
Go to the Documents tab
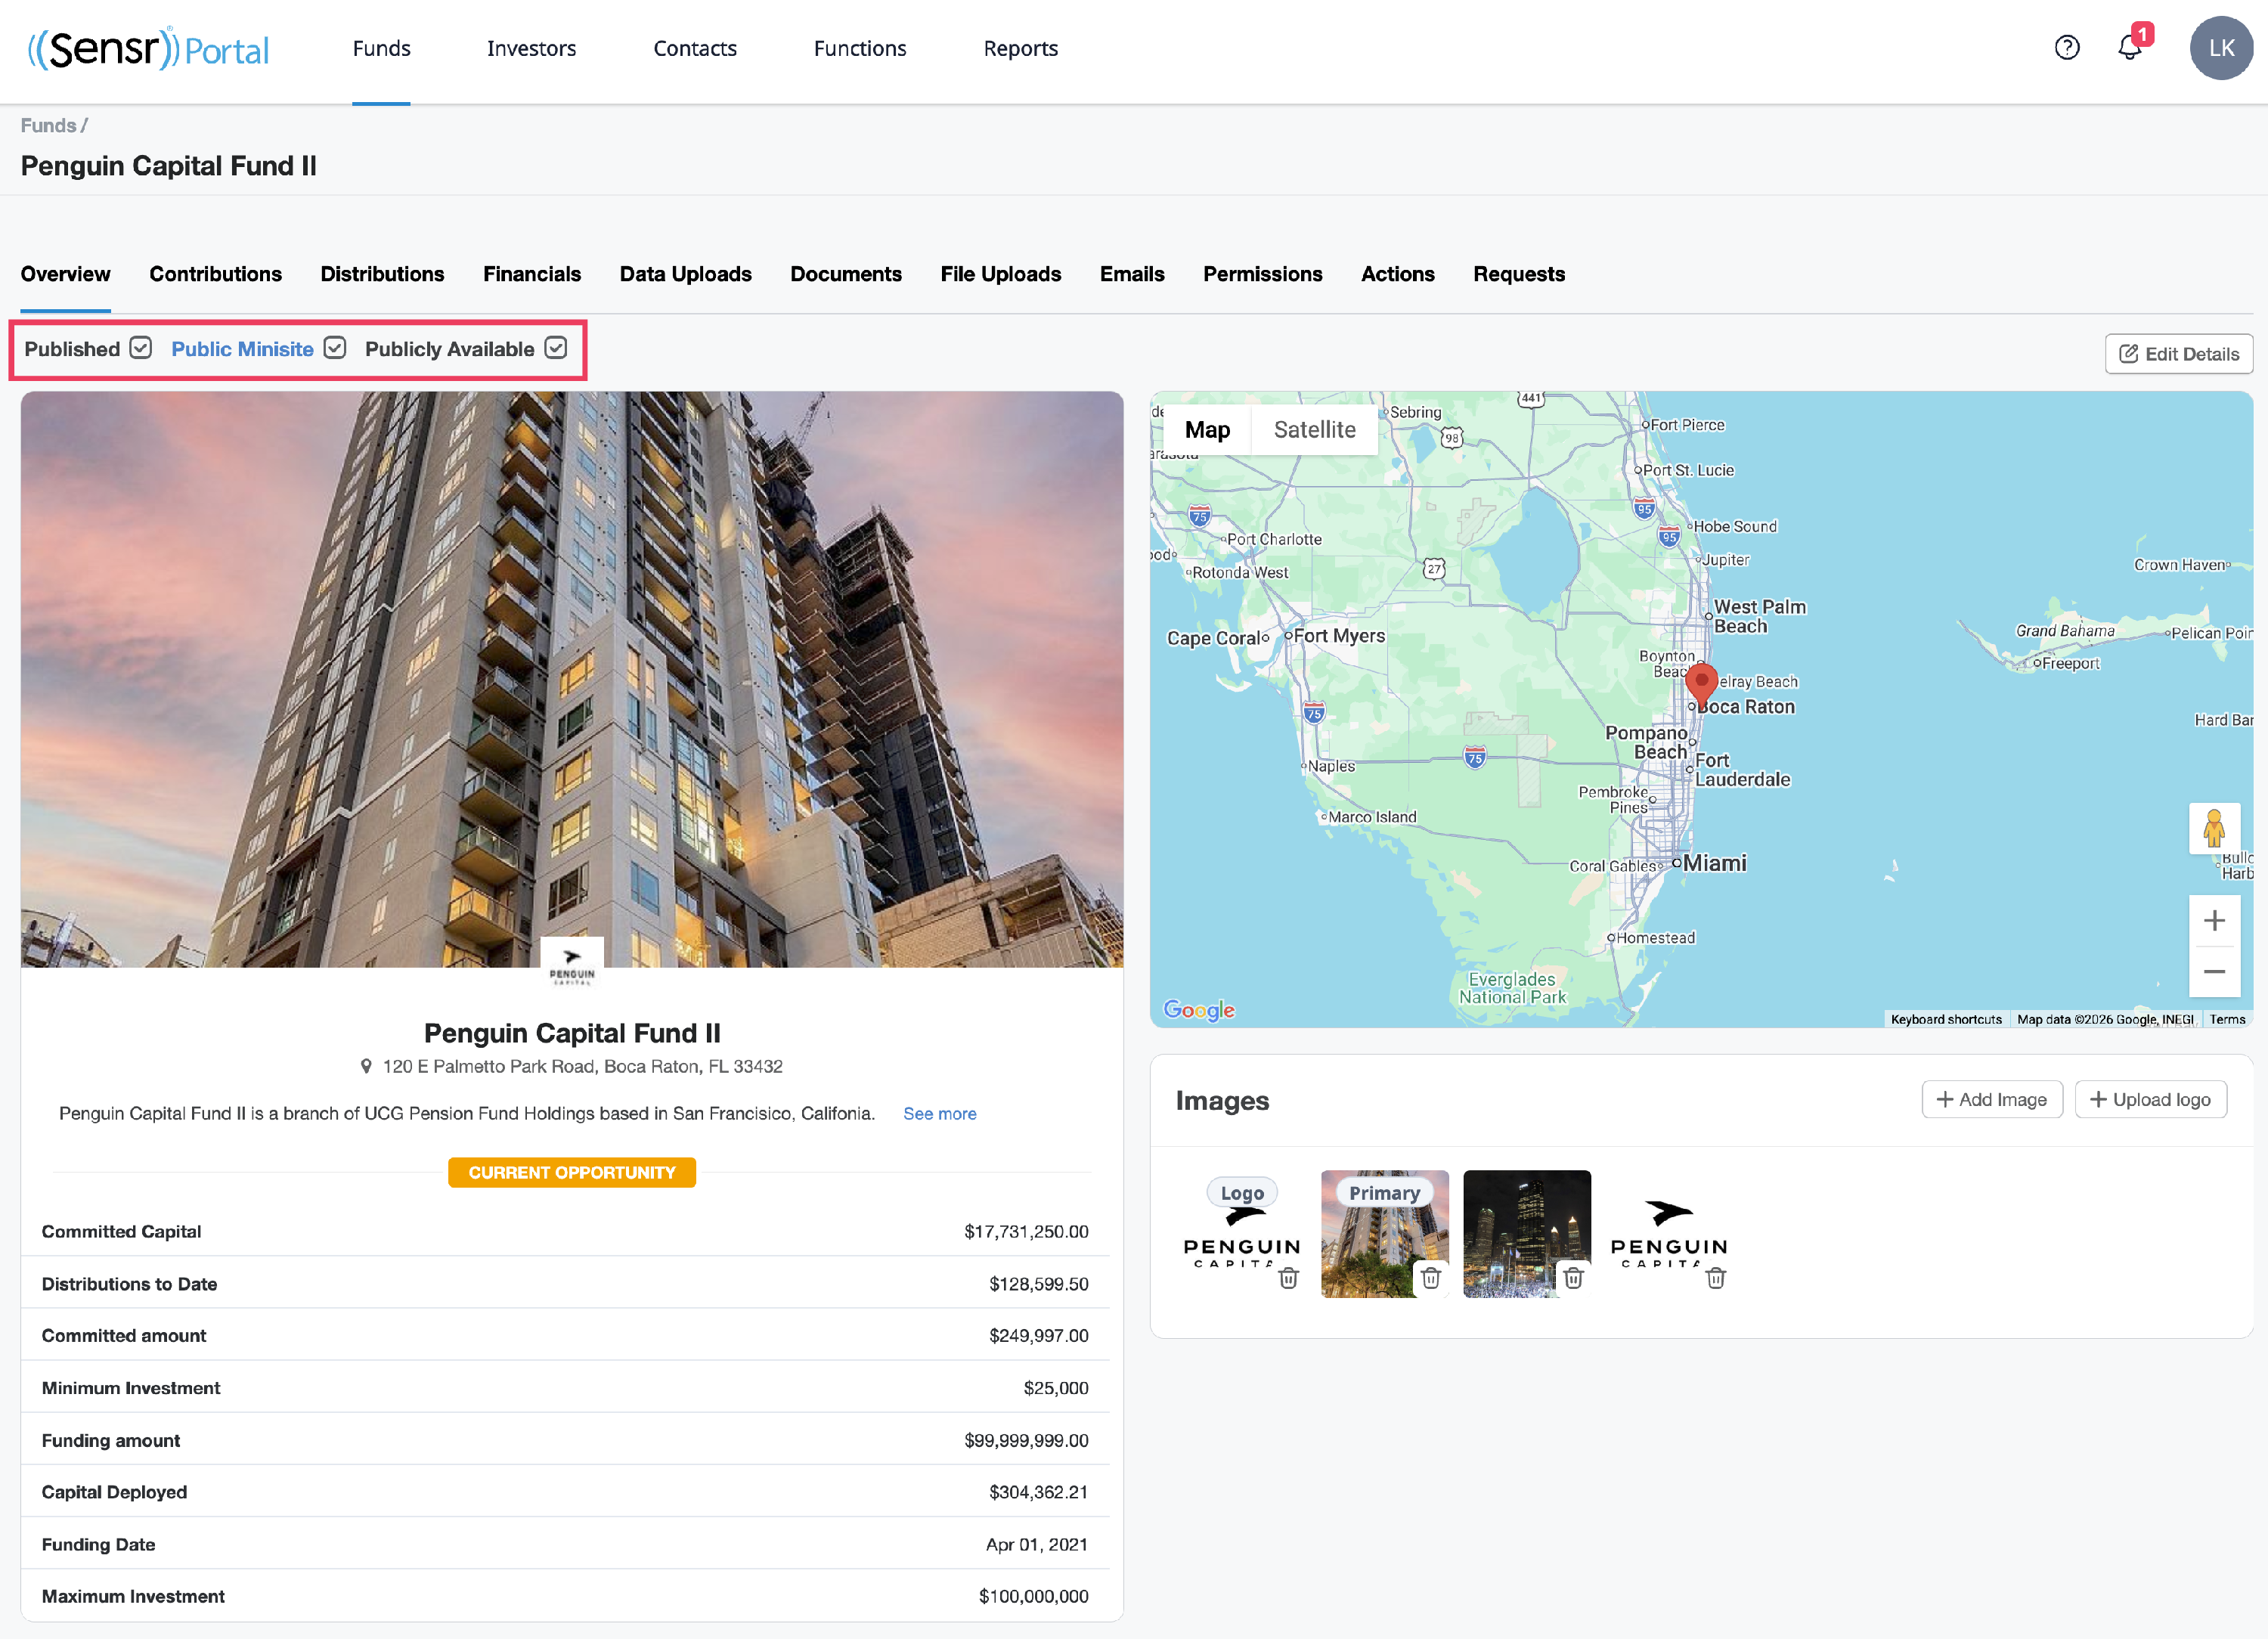[x=845, y=274]
